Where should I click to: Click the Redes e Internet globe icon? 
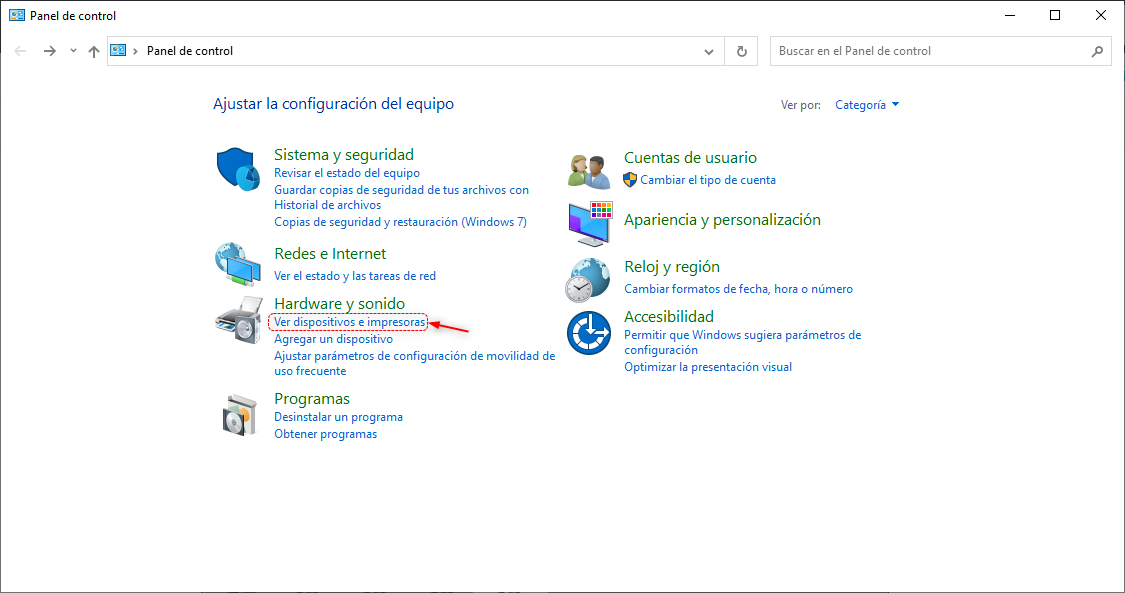[238, 264]
